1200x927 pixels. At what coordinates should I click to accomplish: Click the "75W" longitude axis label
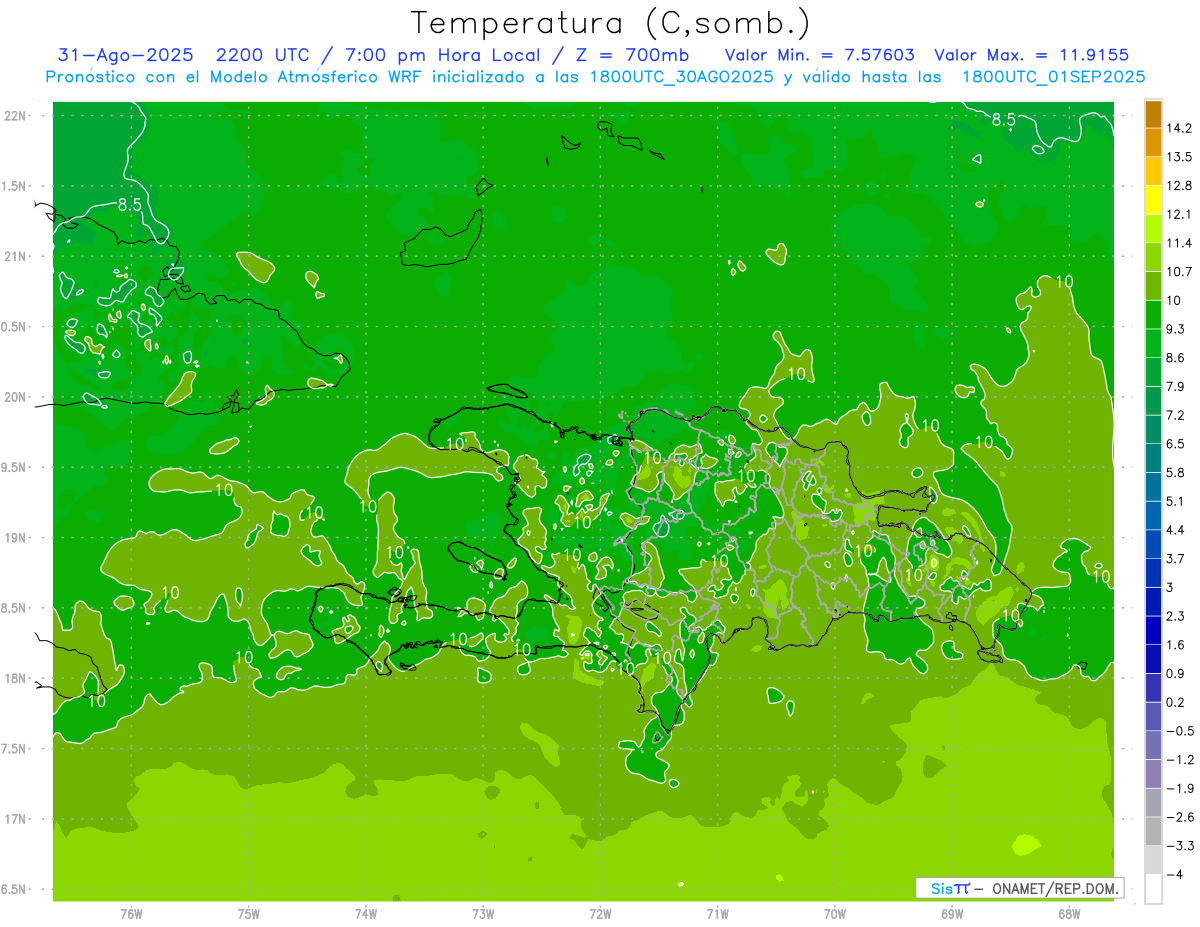tap(249, 914)
